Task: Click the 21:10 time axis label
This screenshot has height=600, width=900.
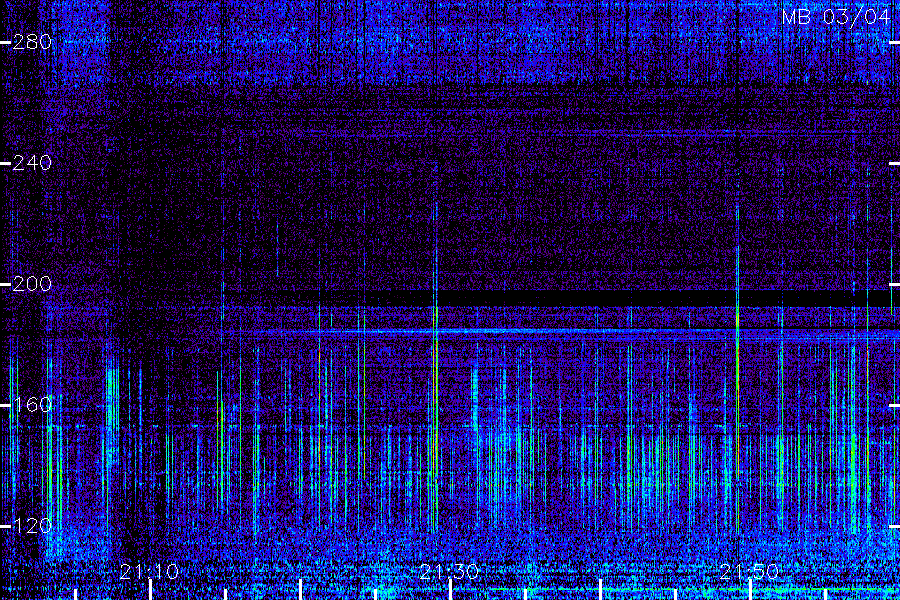Action: tap(149, 571)
